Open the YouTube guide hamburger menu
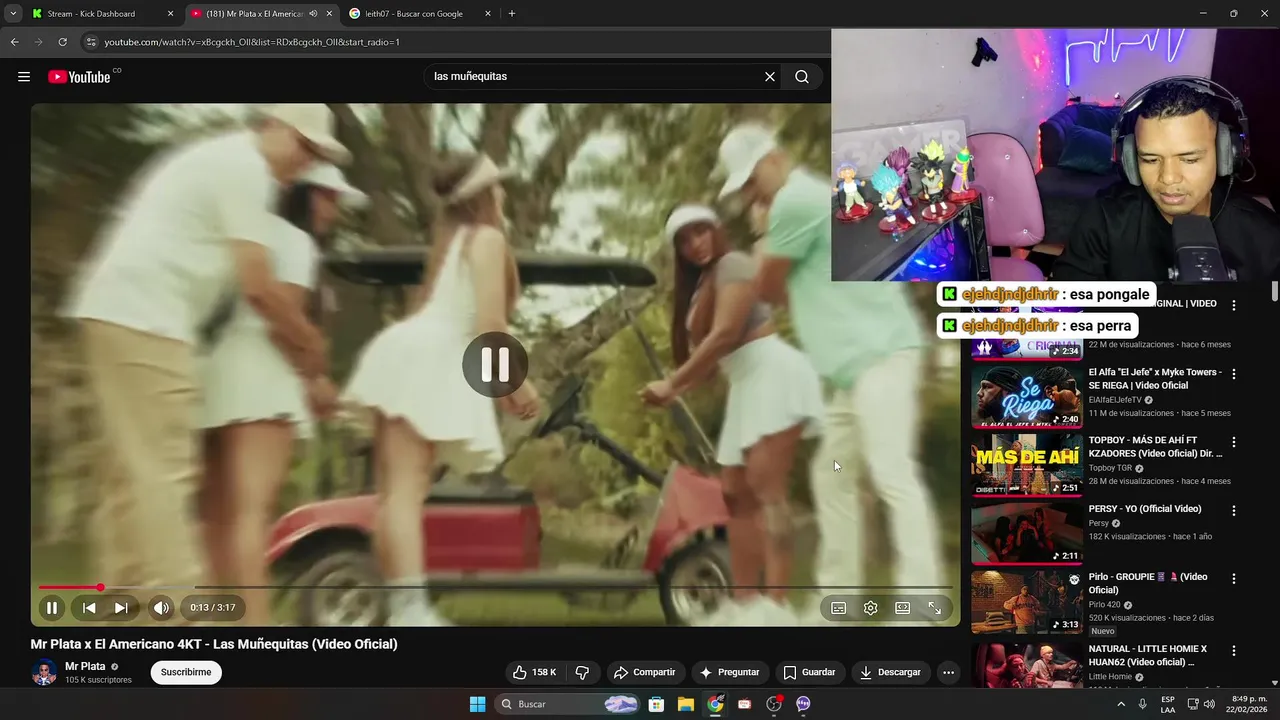This screenshot has height=720, width=1280. coord(24,77)
